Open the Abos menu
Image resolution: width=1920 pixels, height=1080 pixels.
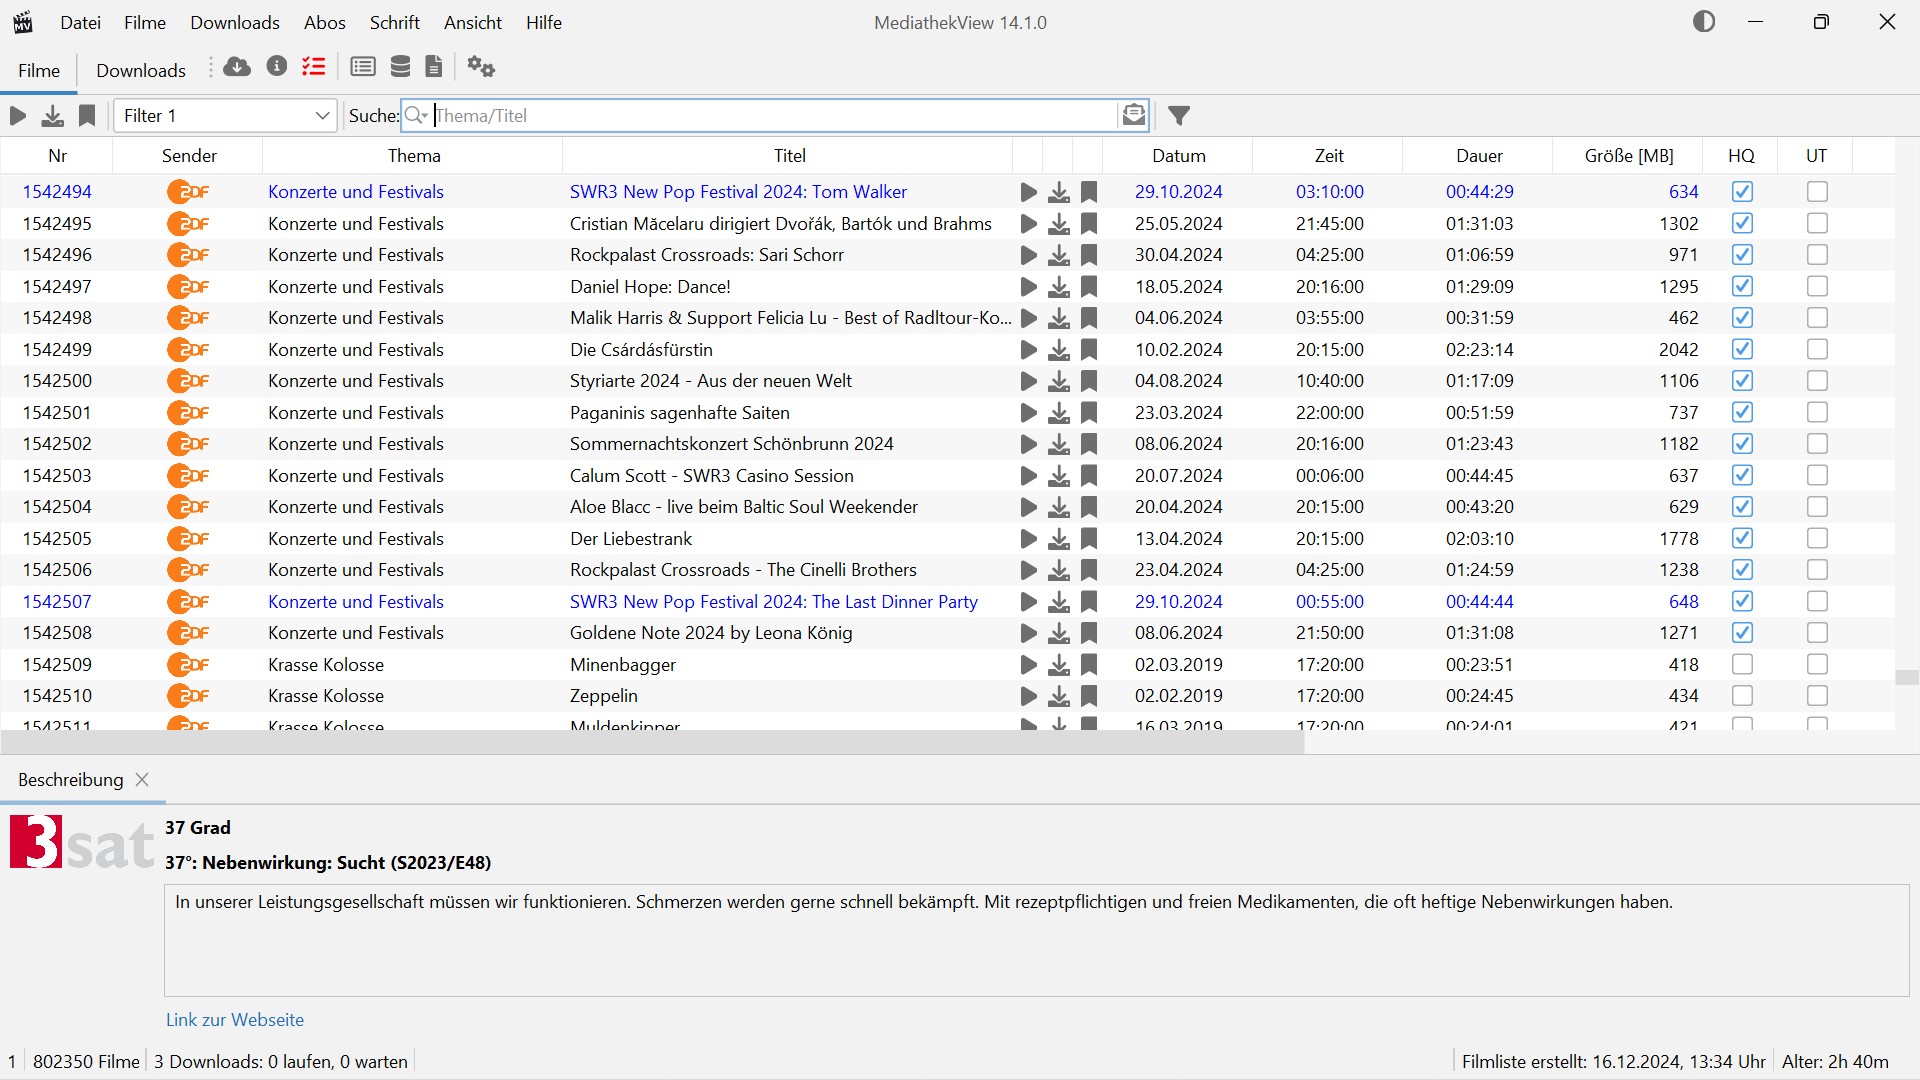[x=325, y=22]
